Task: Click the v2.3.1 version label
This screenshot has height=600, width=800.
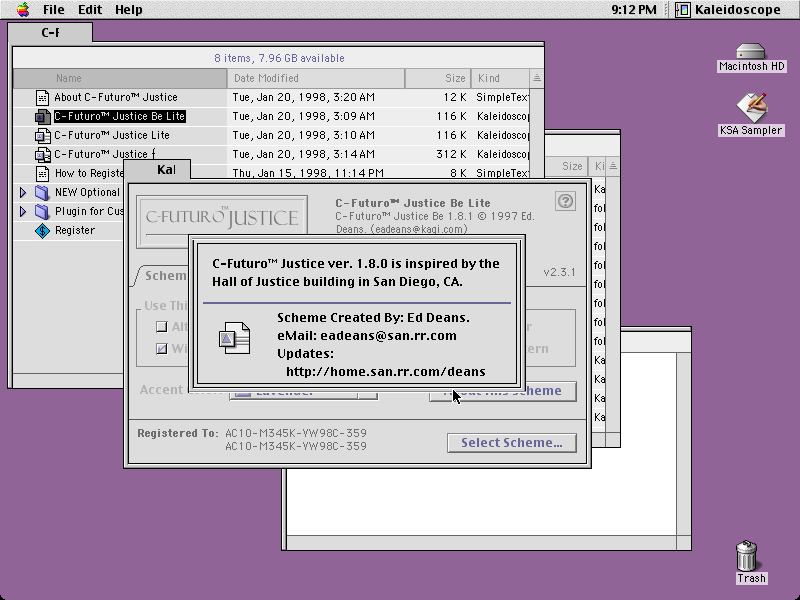Action: point(559,272)
